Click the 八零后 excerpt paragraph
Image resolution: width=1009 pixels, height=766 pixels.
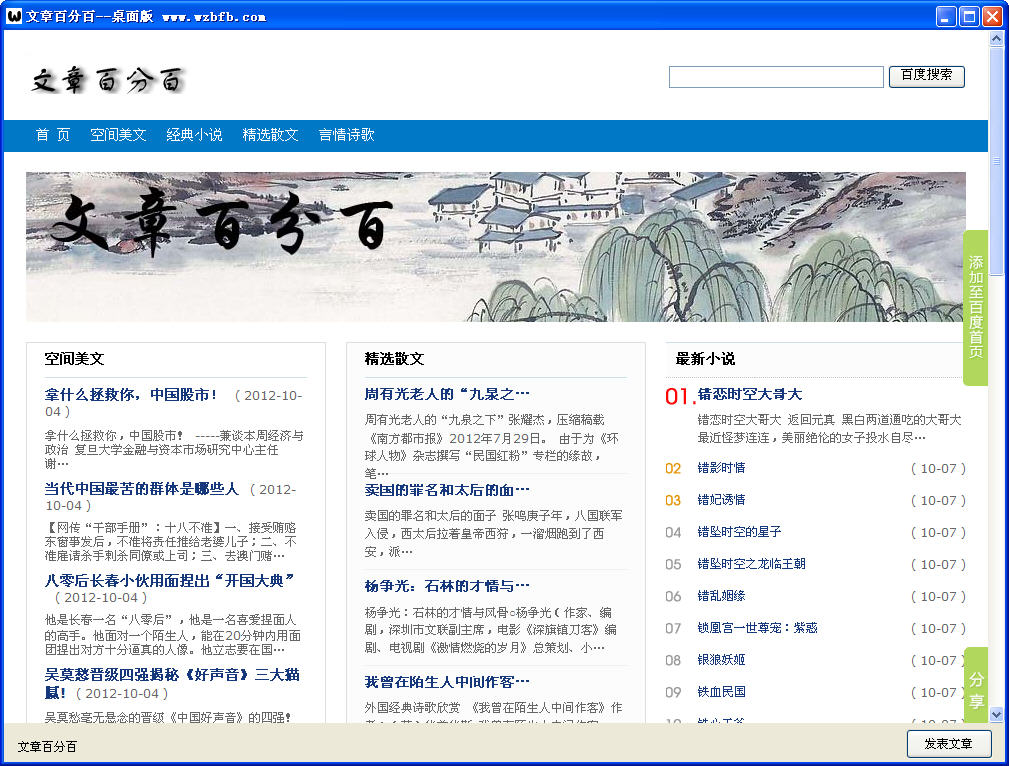(172, 634)
